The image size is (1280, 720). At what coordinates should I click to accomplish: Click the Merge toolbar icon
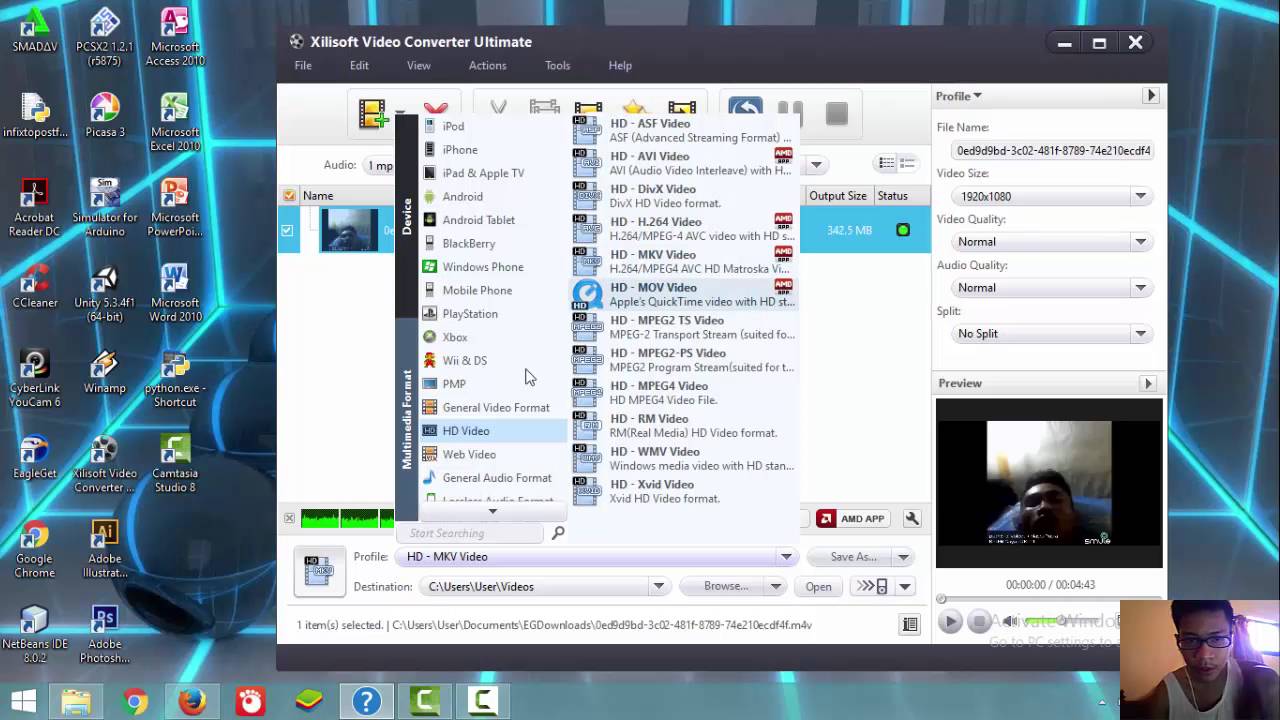coord(544,108)
